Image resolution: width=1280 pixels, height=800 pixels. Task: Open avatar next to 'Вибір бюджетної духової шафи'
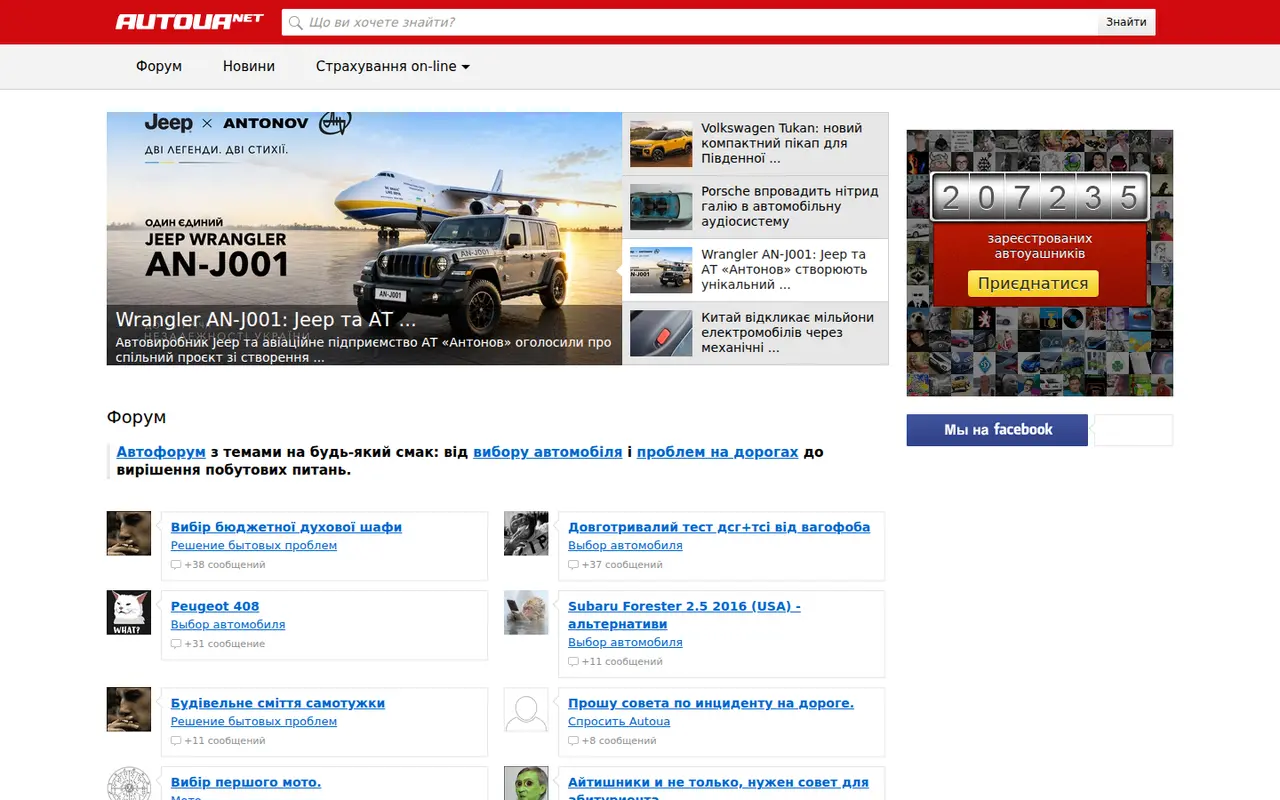click(x=129, y=533)
